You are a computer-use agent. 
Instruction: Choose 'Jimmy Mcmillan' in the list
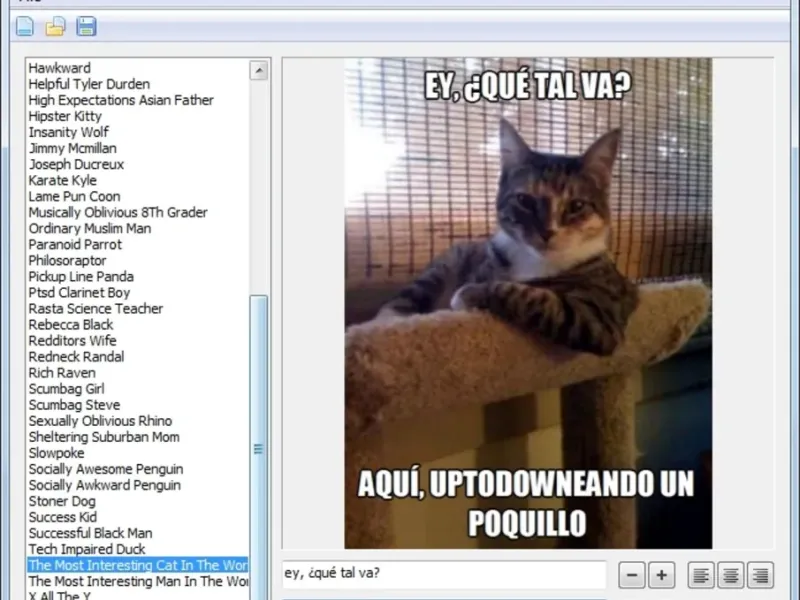click(72, 148)
